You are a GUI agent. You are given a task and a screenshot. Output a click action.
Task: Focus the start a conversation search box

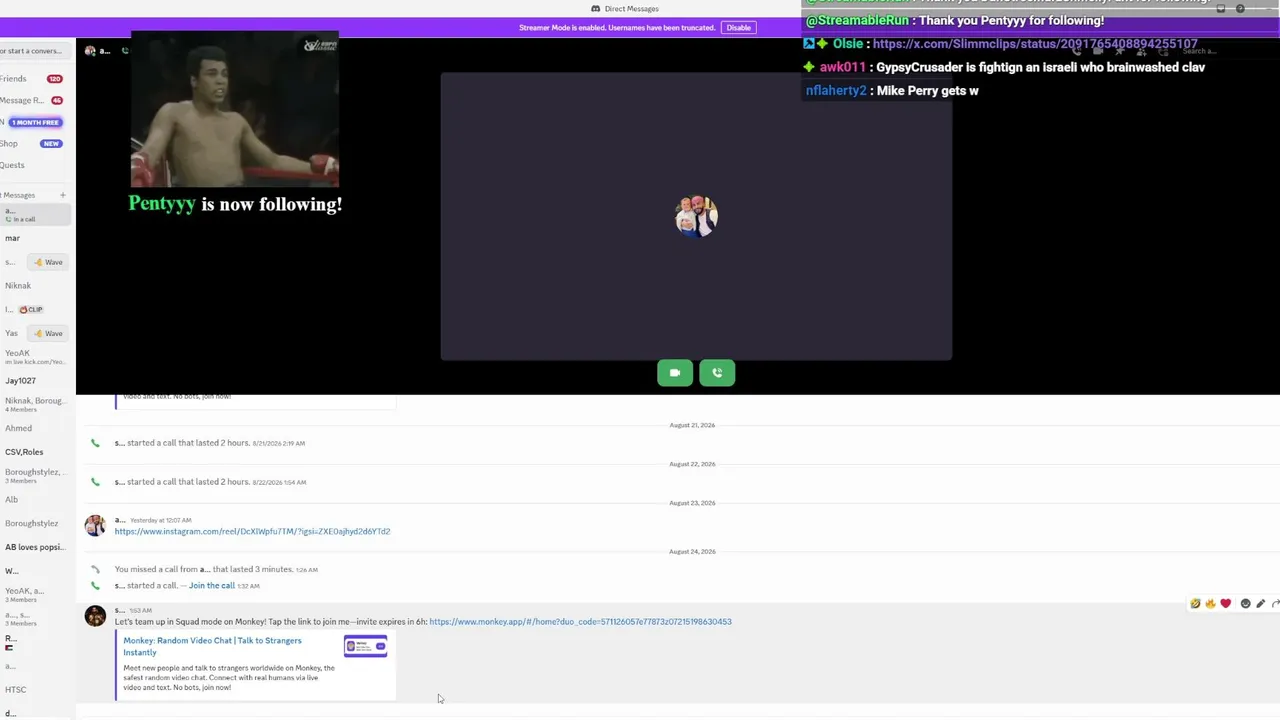[35, 51]
